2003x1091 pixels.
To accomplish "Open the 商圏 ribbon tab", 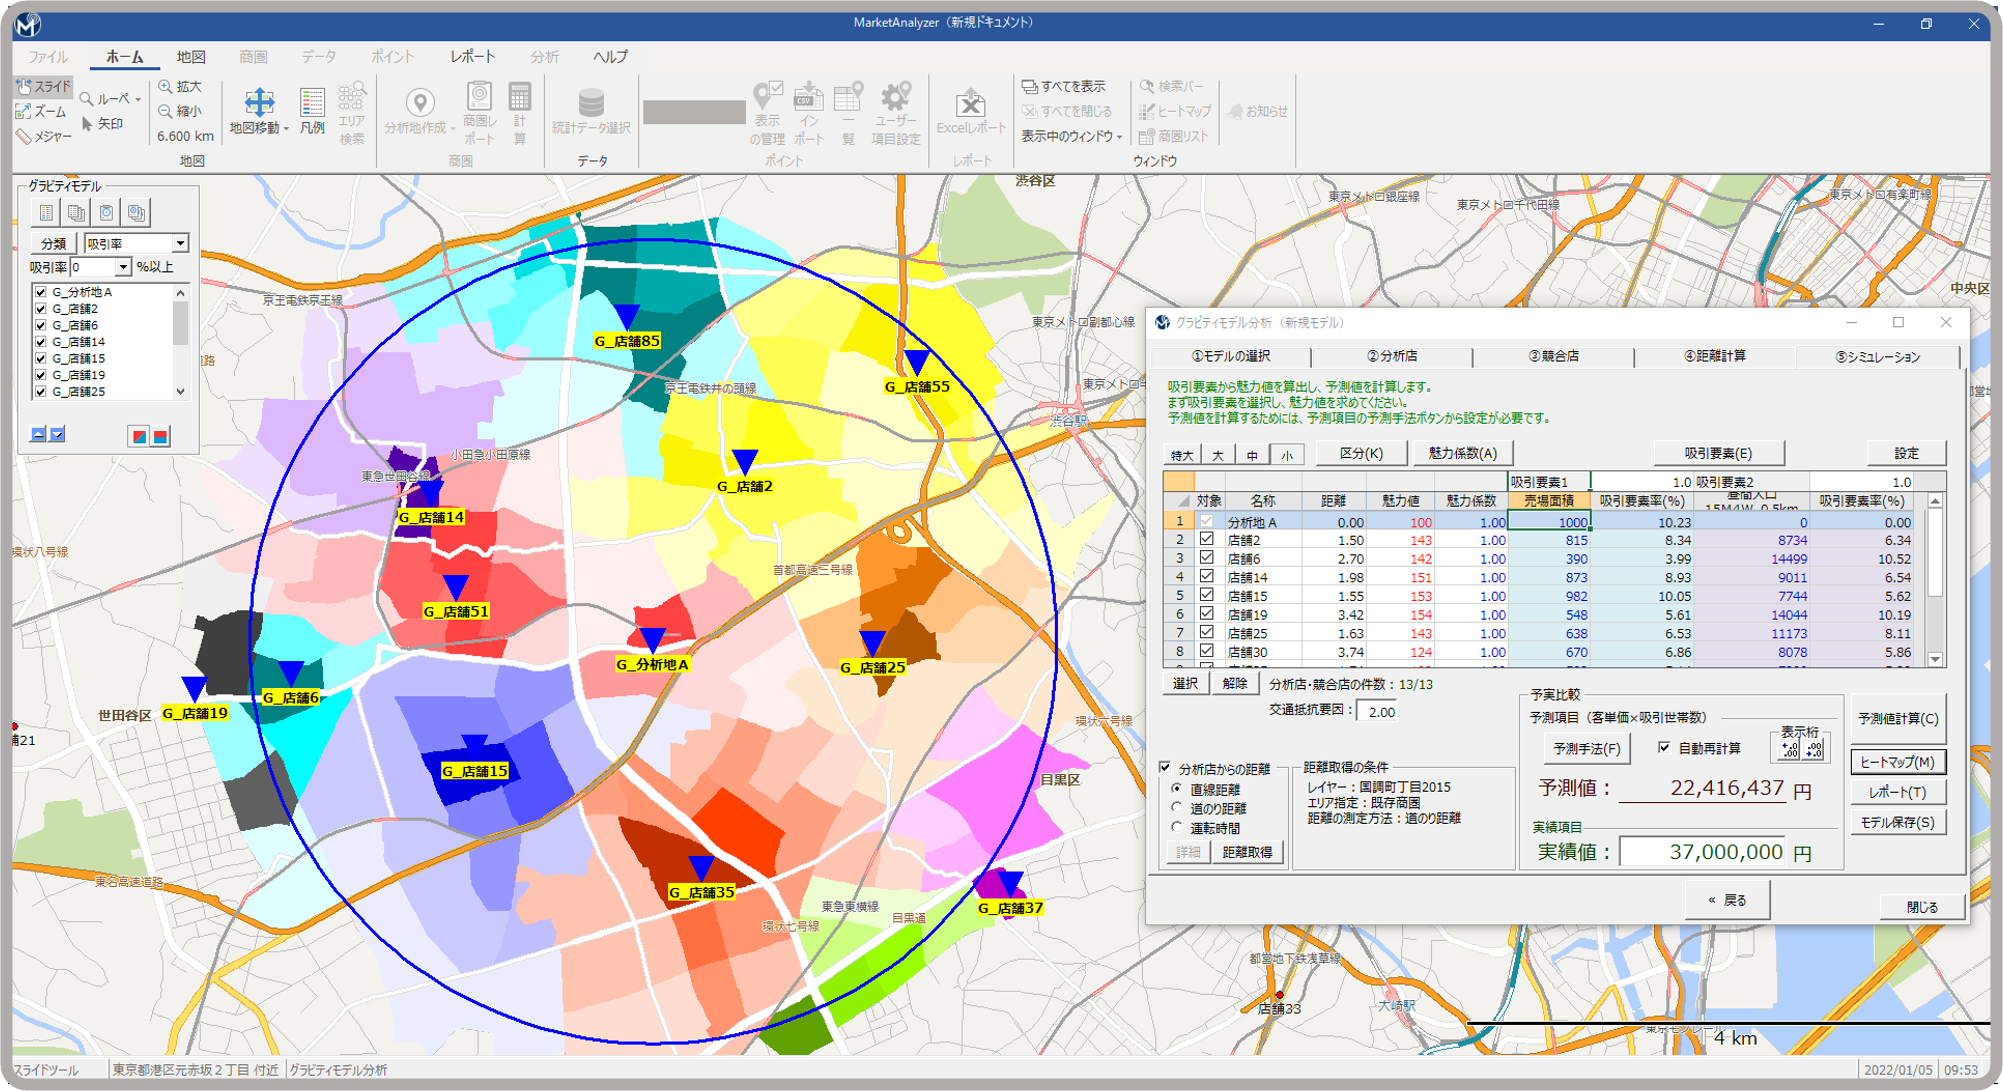I will pos(256,57).
